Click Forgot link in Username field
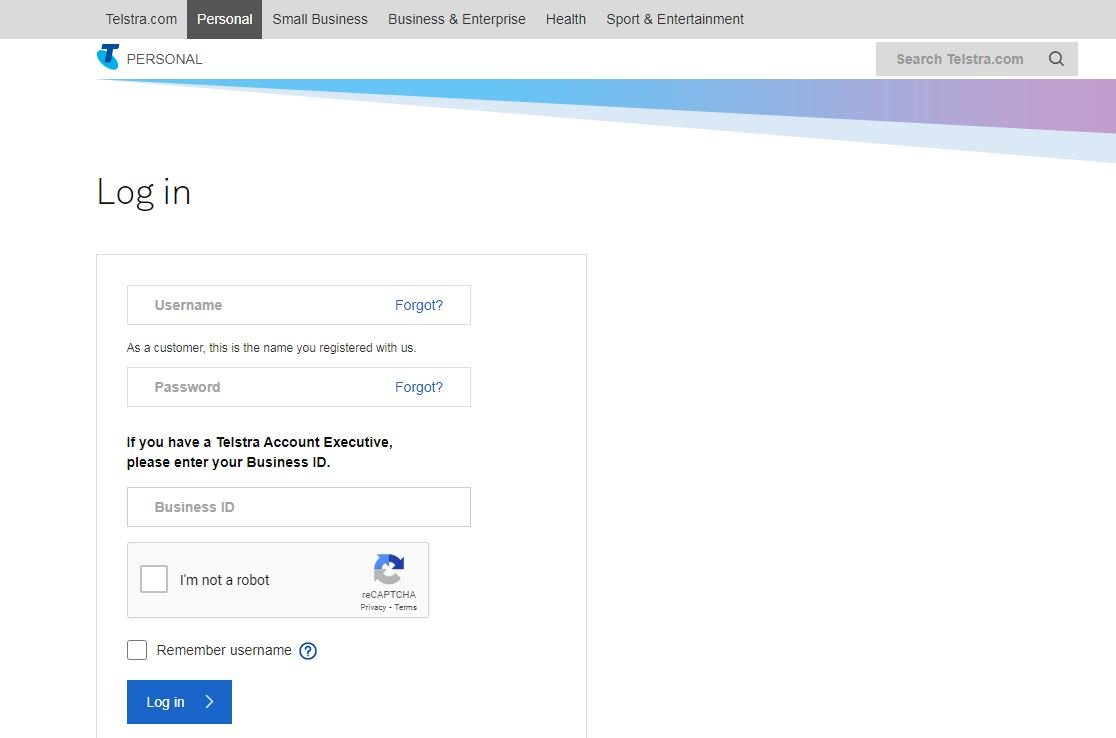The height and width of the screenshot is (738, 1116). pos(418,305)
